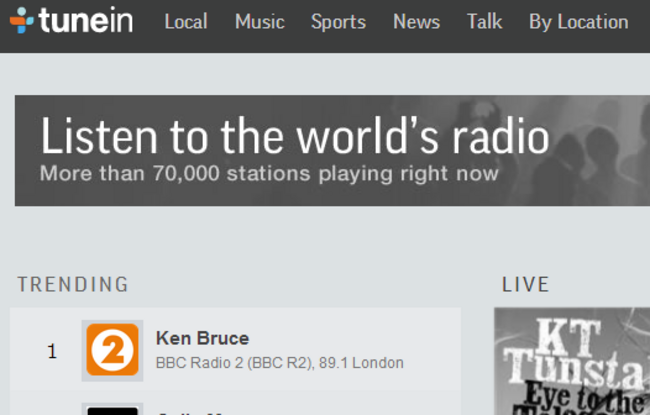The image size is (650, 415).
Task: Click the LIVE section heading
Action: pyautogui.click(x=526, y=284)
